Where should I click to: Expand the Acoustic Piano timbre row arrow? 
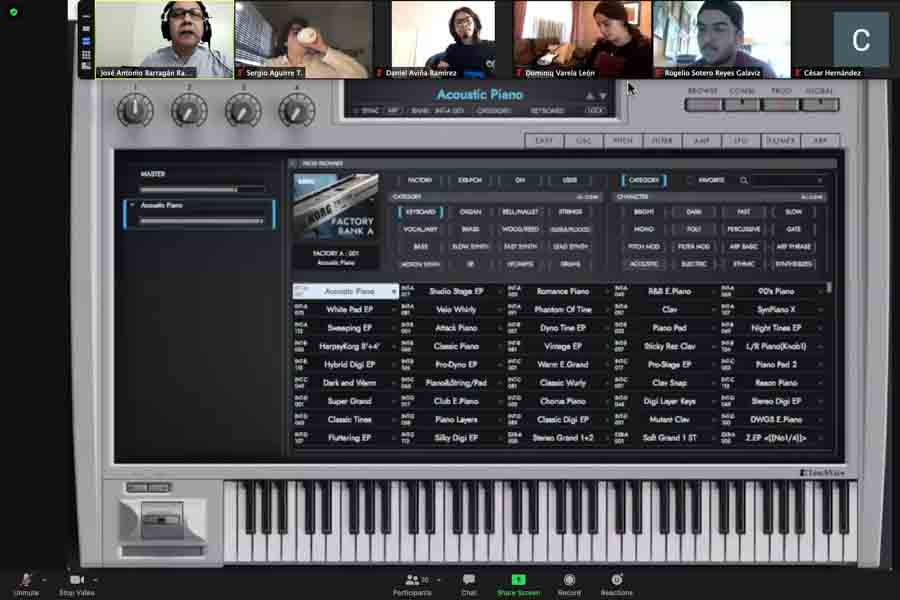133,205
